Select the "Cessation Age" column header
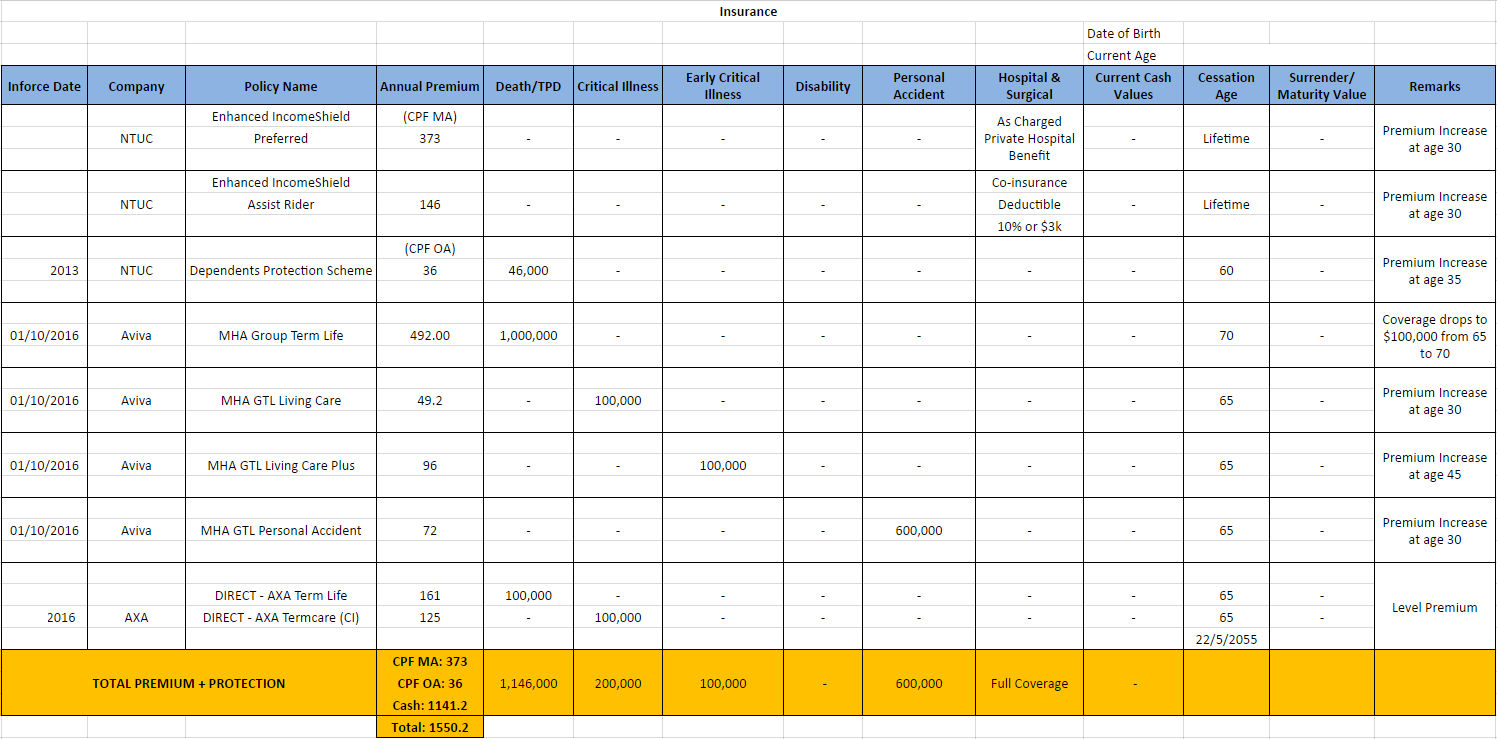The height and width of the screenshot is (739, 1497). (x=1226, y=86)
